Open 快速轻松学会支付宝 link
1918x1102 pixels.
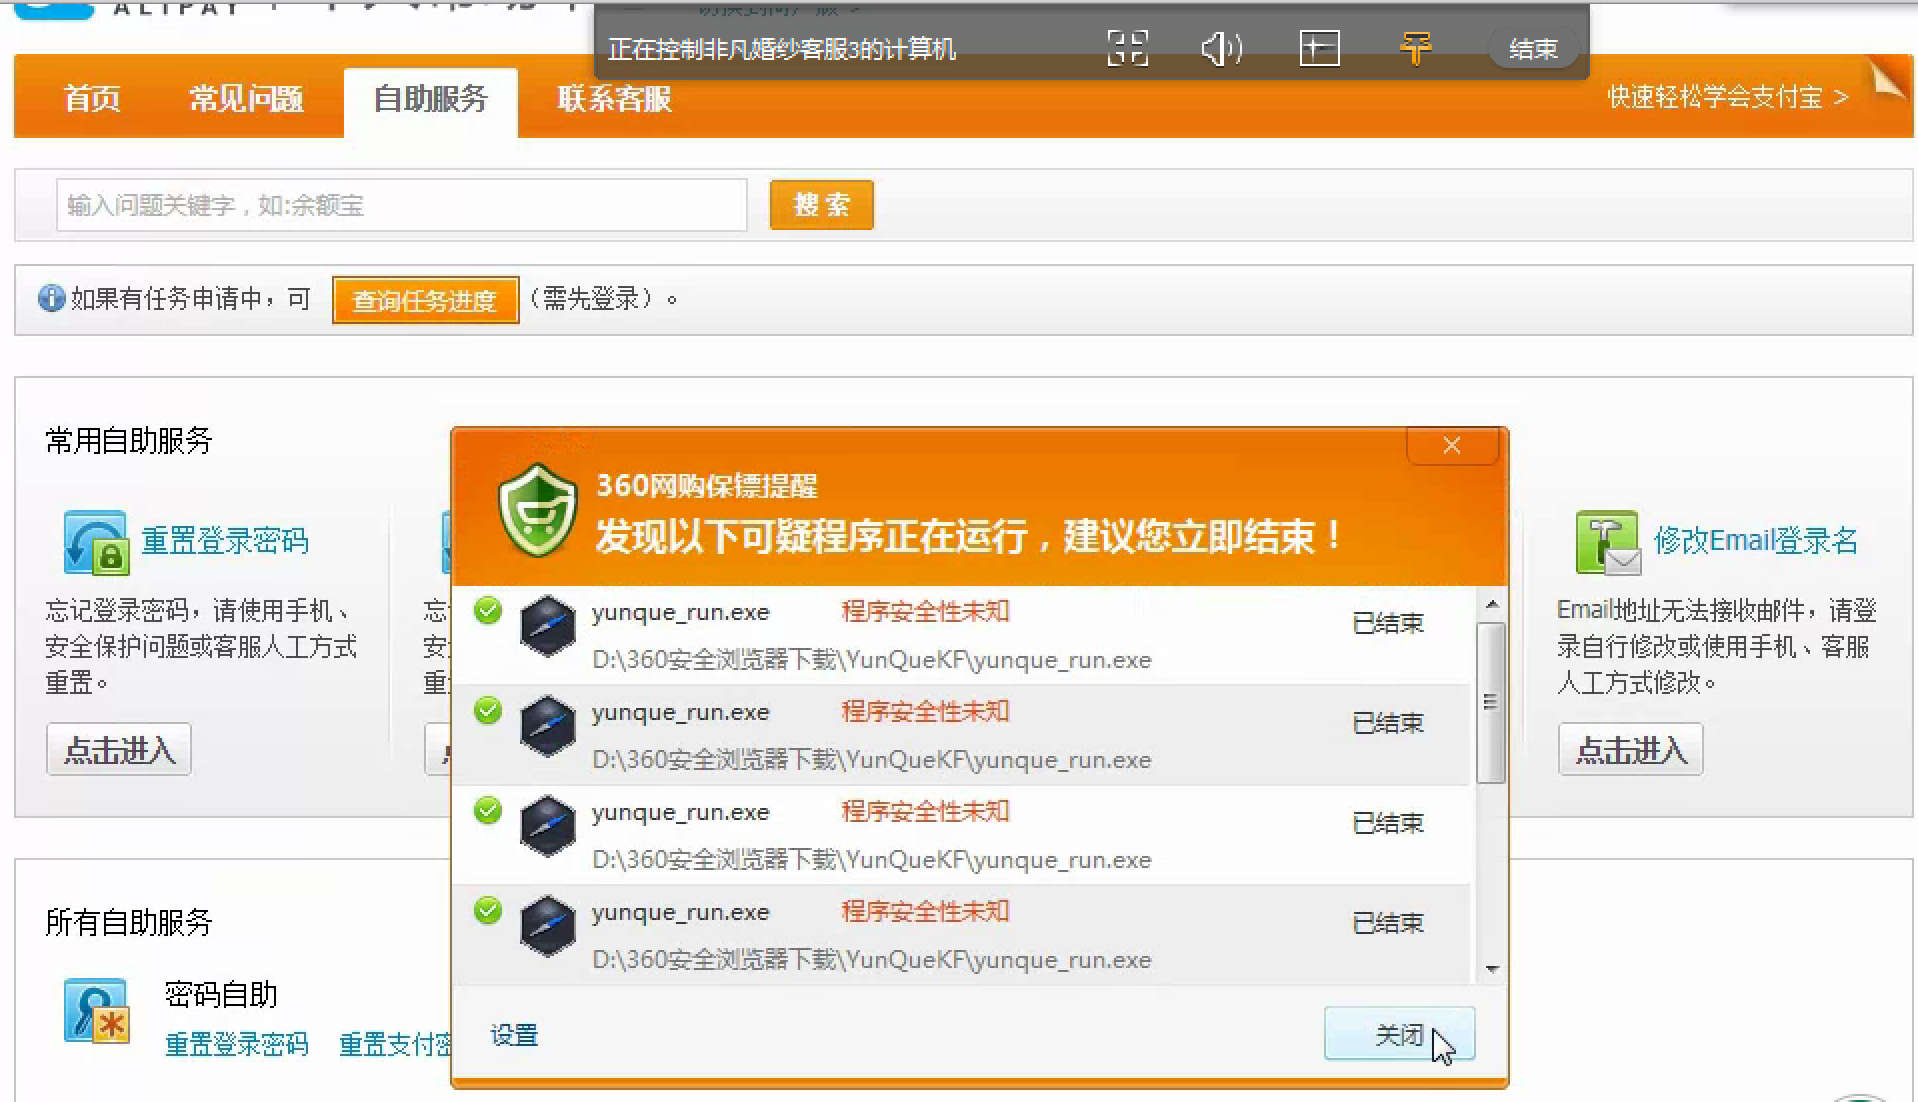point(1727,97)
